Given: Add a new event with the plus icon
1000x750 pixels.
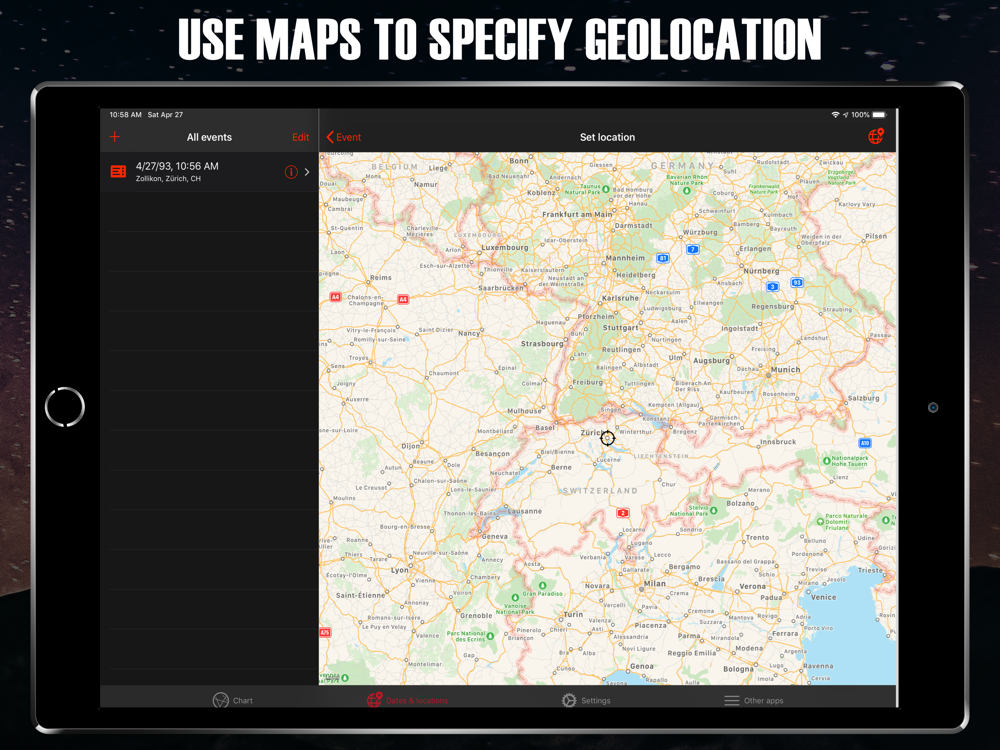Looking at the screenshot, I should 115,136.
